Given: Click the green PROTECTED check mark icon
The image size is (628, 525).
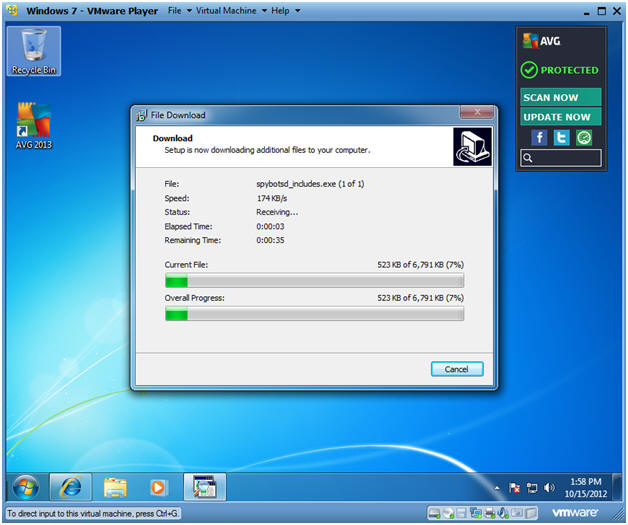Looking at the screenshot, I should pos(529,70).
